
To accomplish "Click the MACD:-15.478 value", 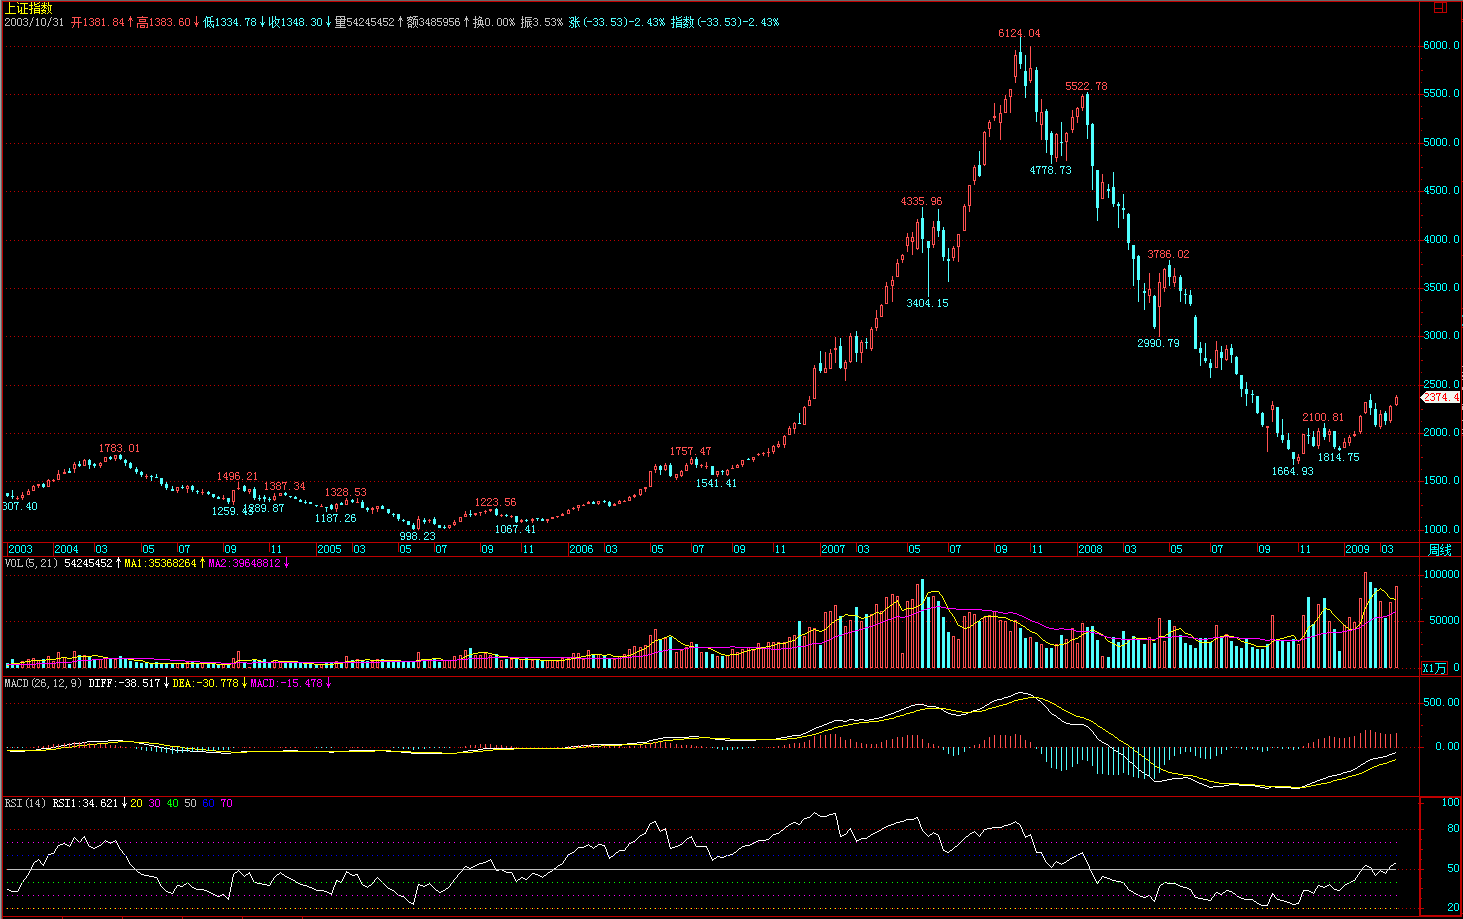I will pyautogui.click(x=287, y=684).
